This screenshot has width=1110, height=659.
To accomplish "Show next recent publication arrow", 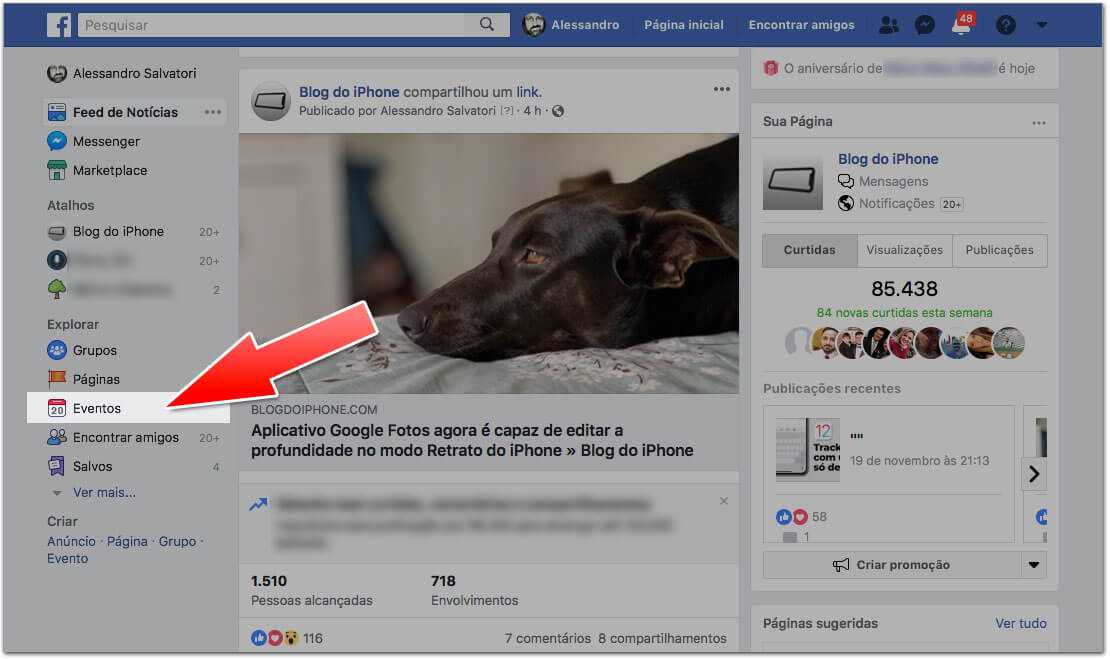I will 1034,473.
